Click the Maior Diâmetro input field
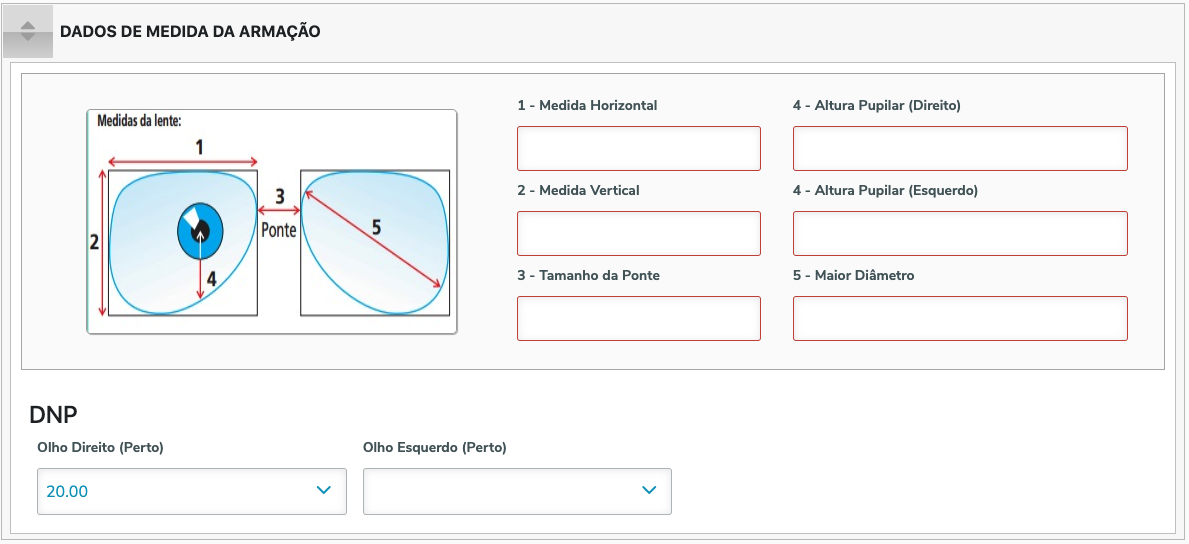1189x544 pixels. (x=959, y=318)
